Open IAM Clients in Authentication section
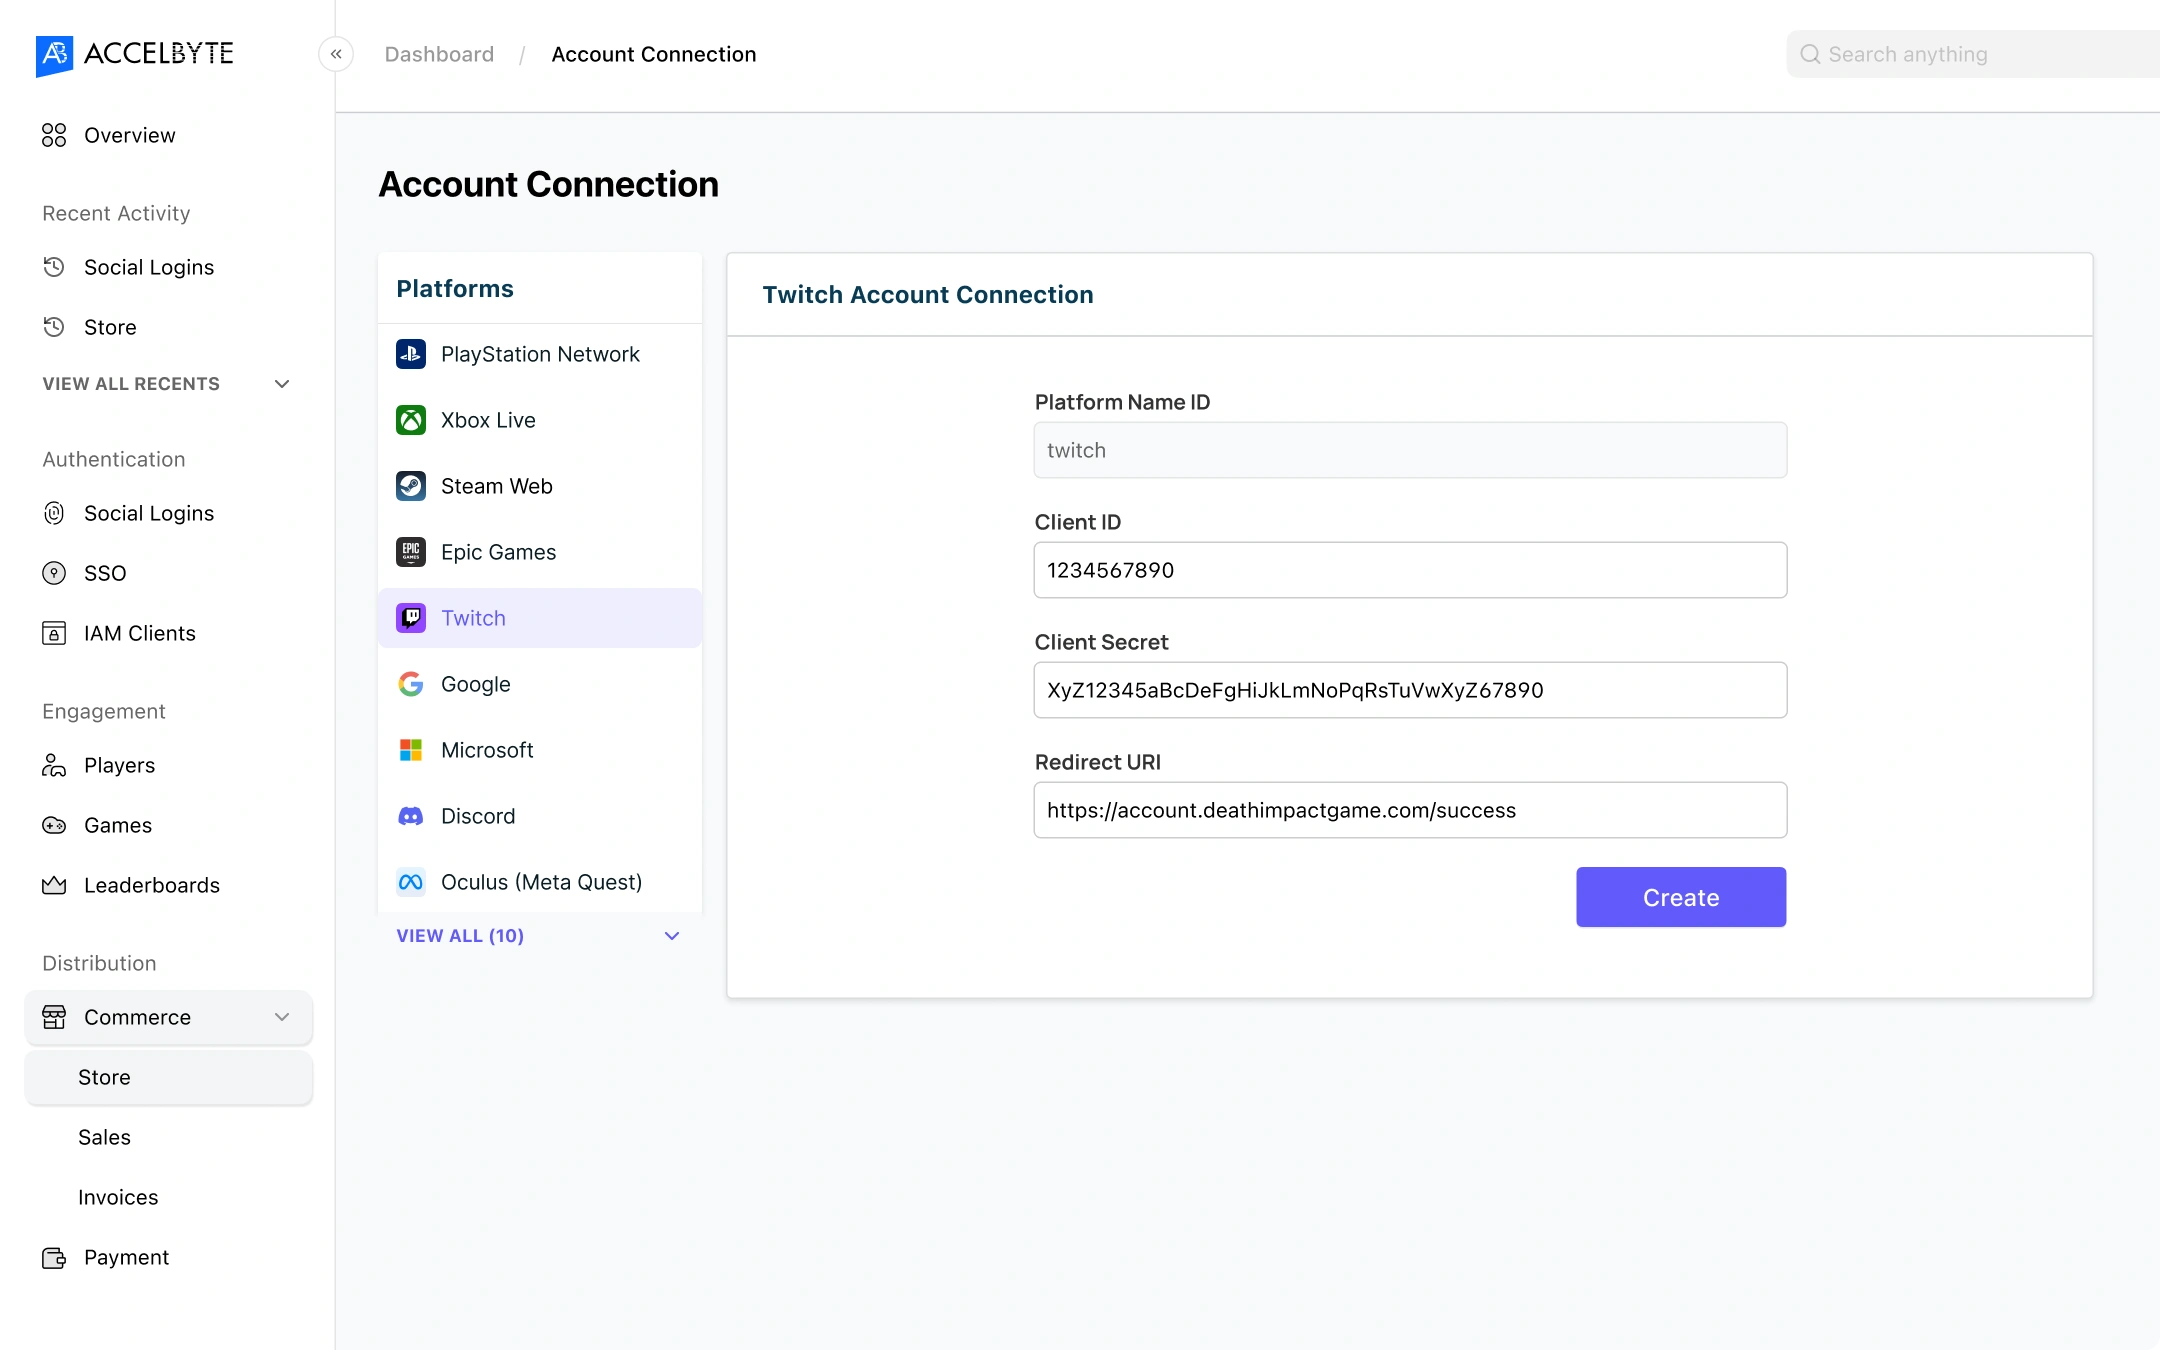This screenshot has width=2160, height=1350. (x=139, y=633)
